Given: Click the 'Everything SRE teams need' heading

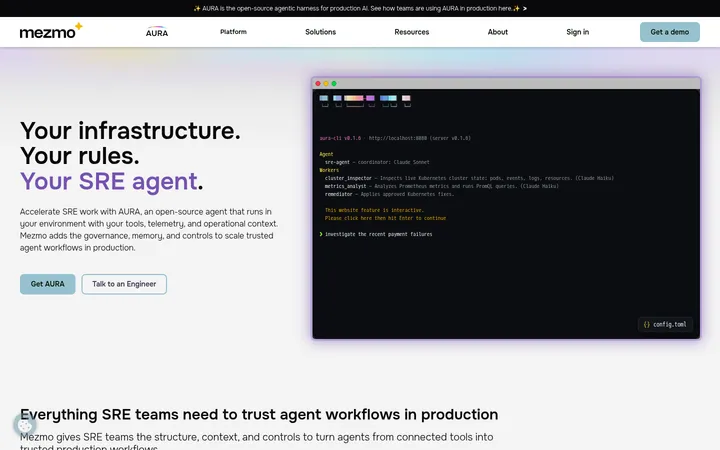Looking at the screenshot, I should [259, 415].
